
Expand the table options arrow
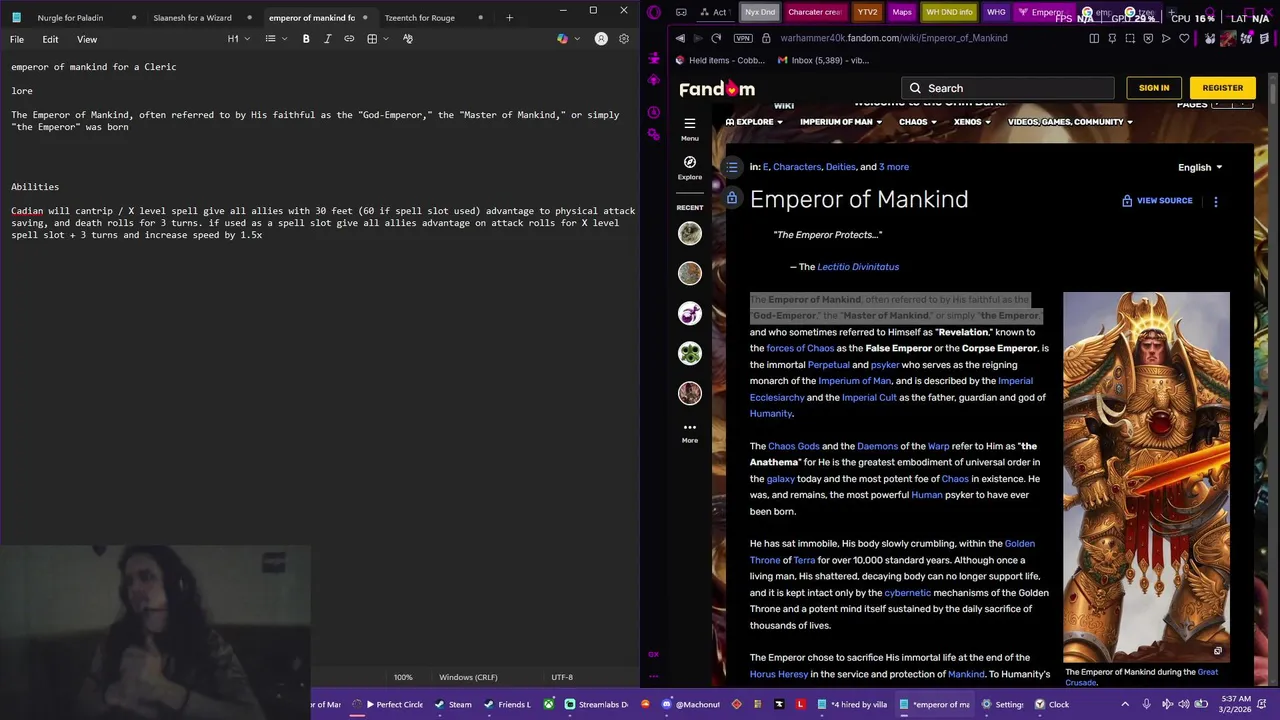386,39
